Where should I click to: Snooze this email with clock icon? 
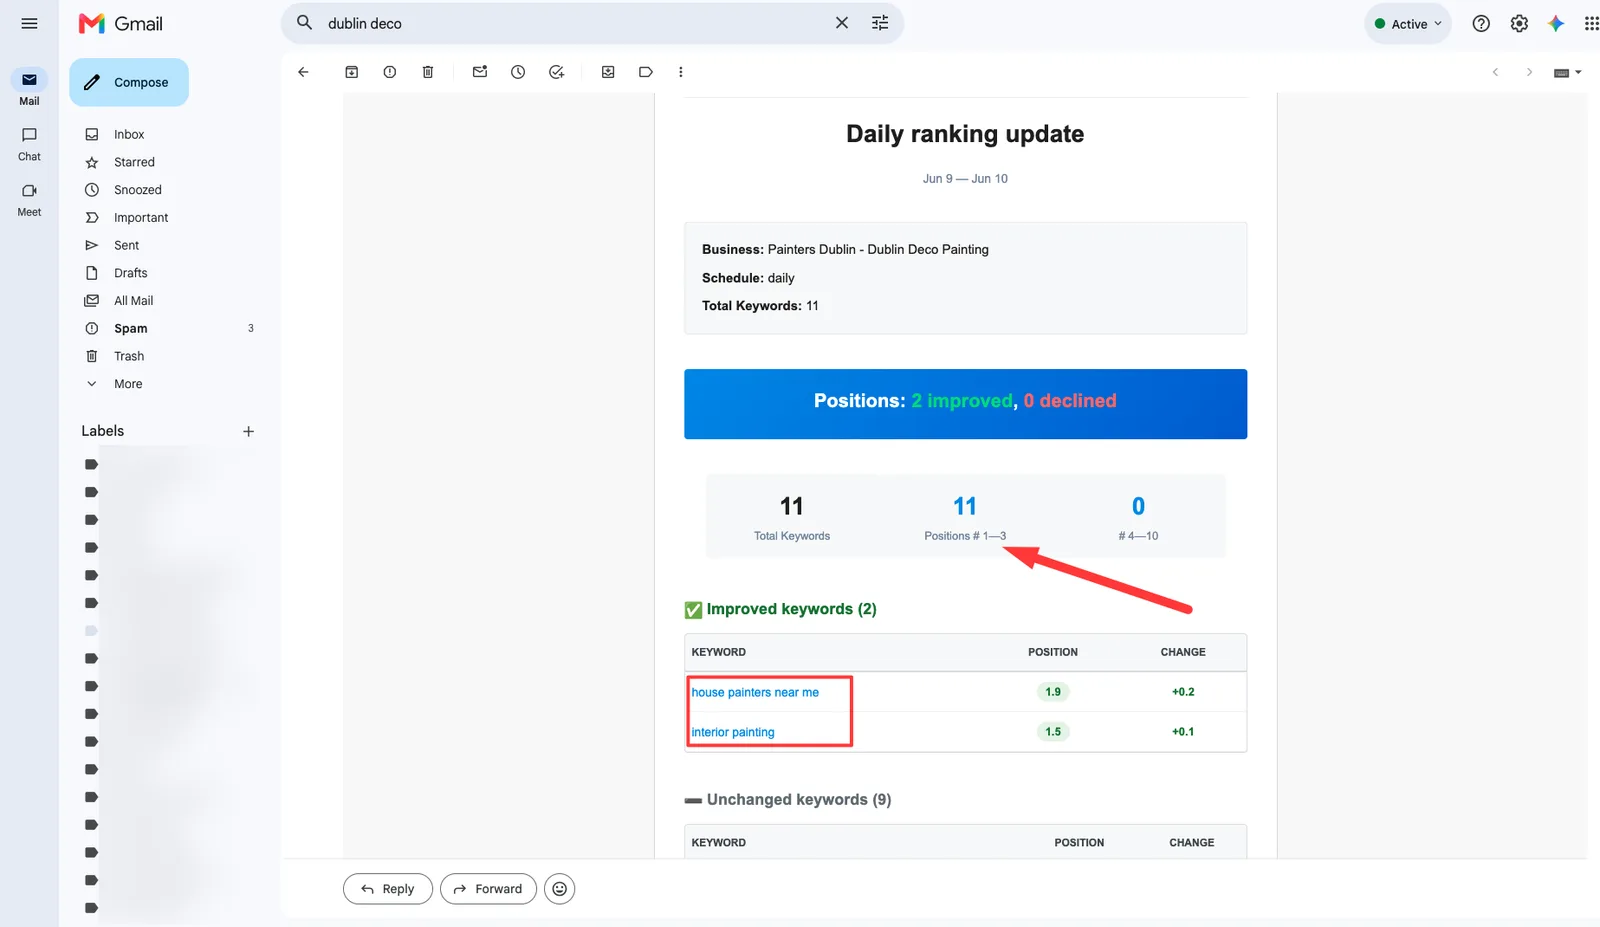518,72
